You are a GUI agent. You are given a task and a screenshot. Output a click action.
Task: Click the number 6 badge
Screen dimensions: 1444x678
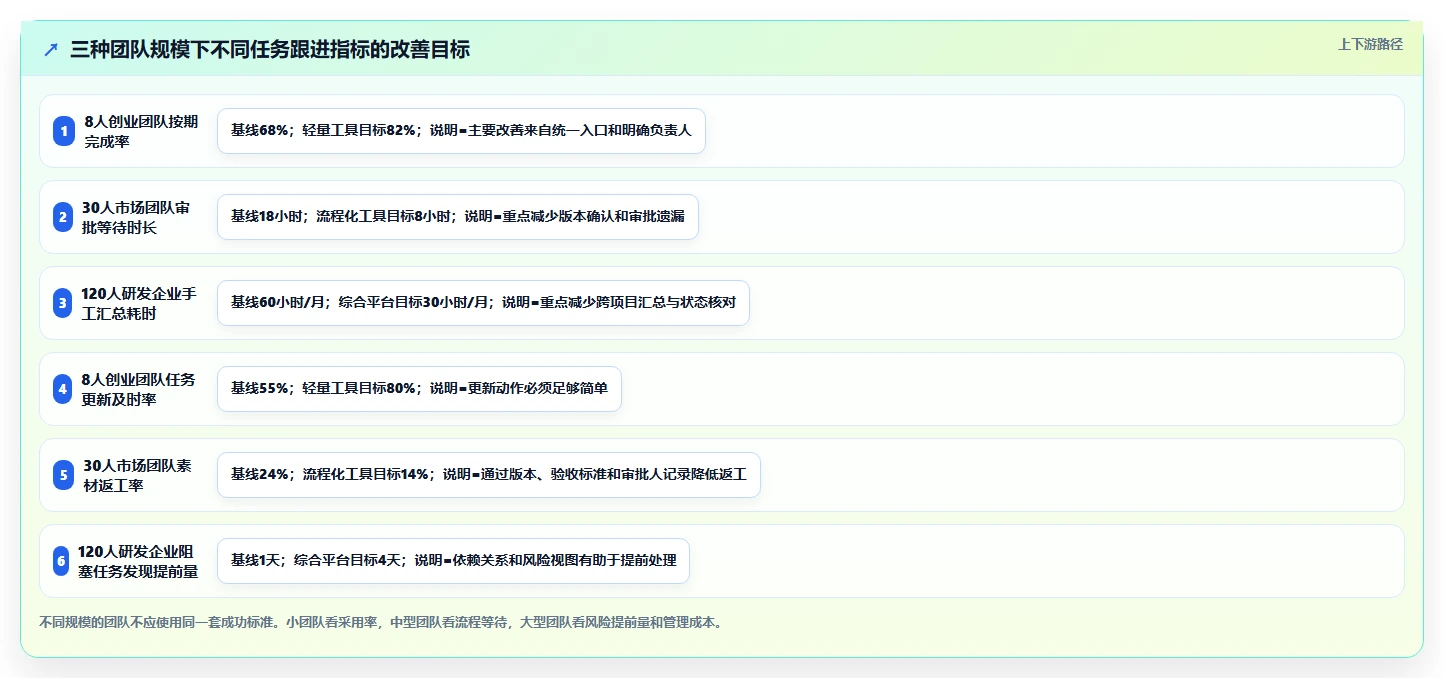click(x=61, y=561)
